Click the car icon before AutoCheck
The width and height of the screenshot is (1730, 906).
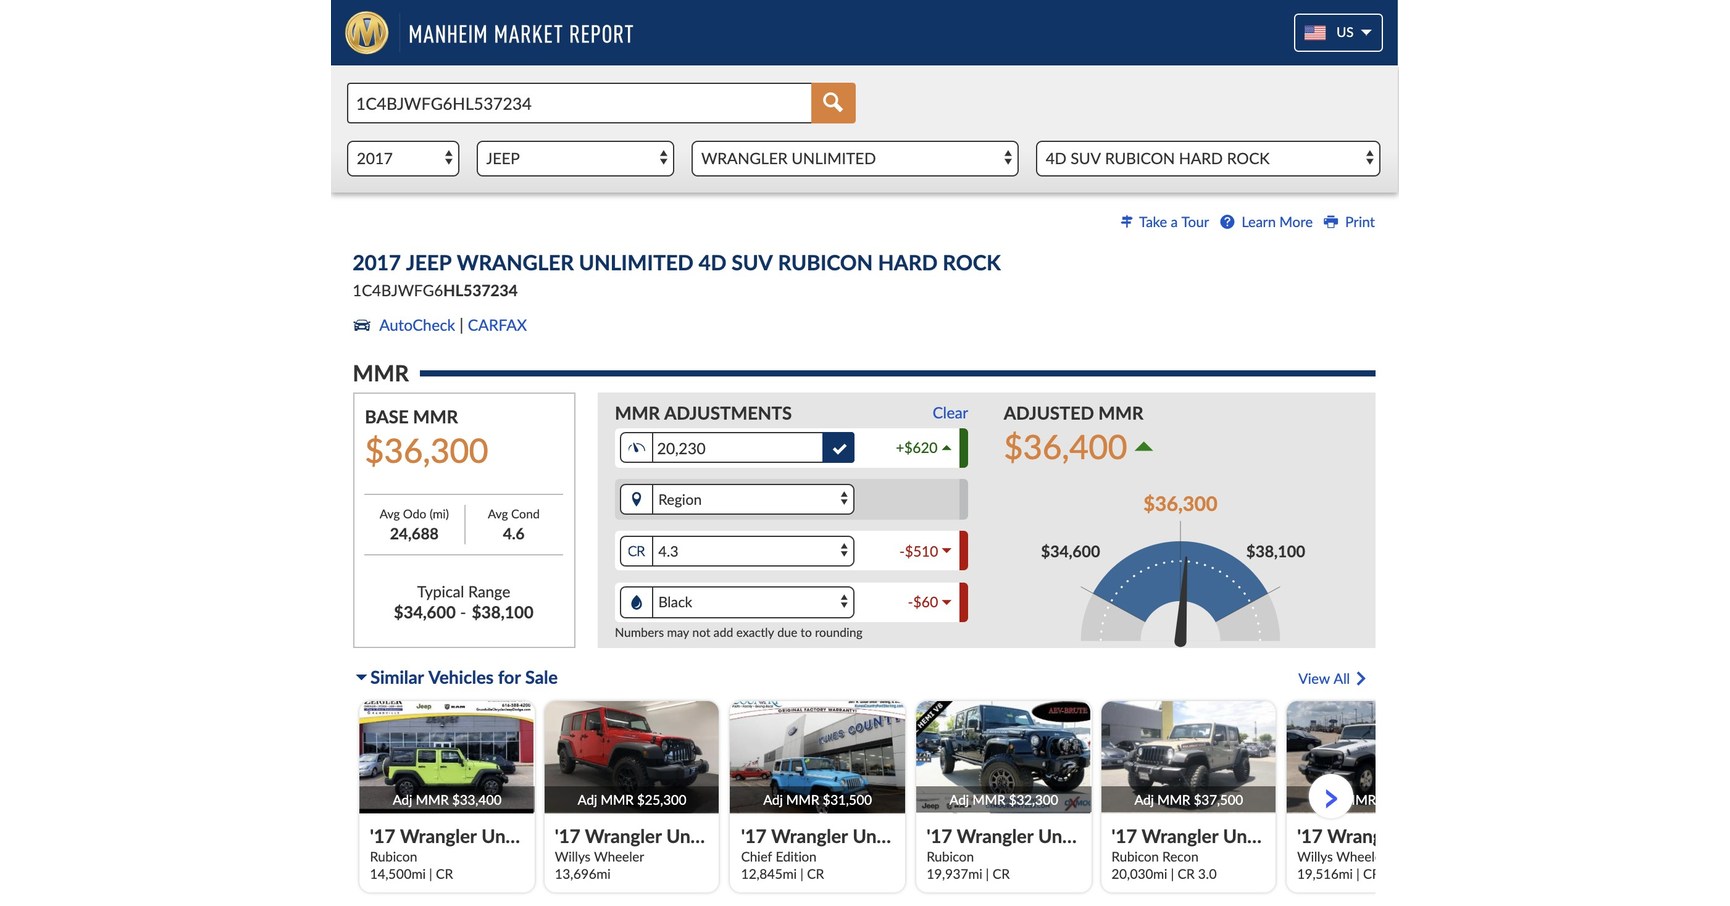point(361,324)
